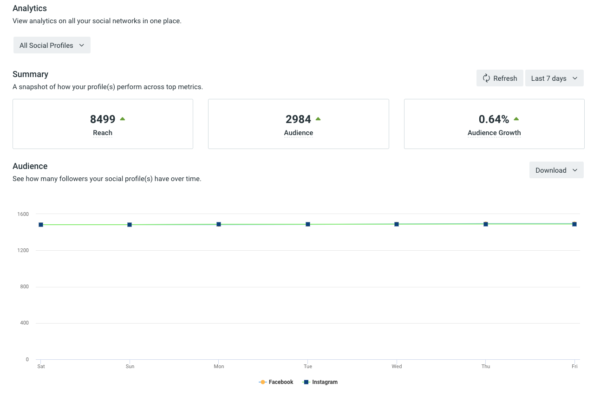Click the 1200 y-axis label
The height and width of the screenshot is (396, 600).
pyautogui.click(x=23, y=250)
